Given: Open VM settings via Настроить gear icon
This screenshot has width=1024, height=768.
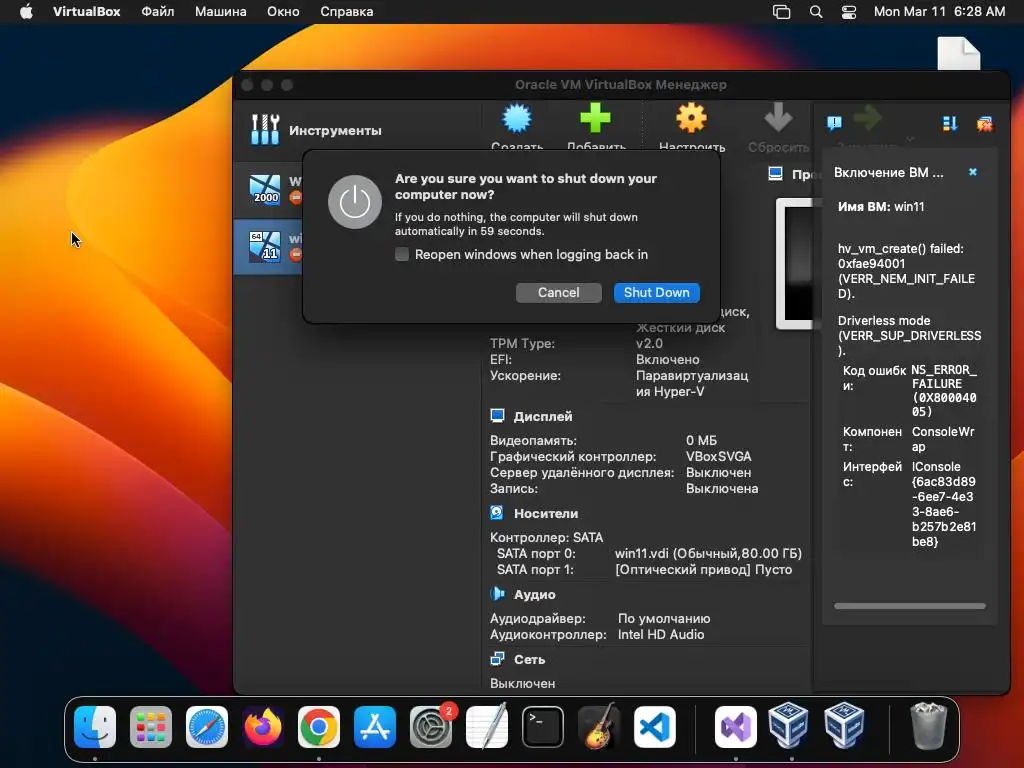Looking at the screenshot, I should coord(691,118).
